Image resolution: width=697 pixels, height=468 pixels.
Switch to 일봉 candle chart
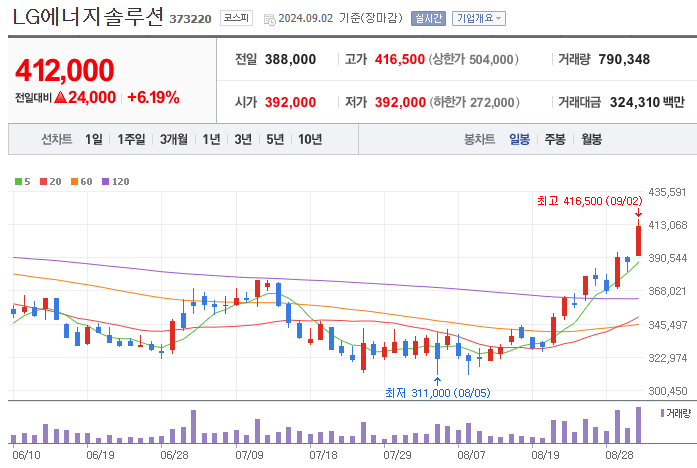point(519,140)
